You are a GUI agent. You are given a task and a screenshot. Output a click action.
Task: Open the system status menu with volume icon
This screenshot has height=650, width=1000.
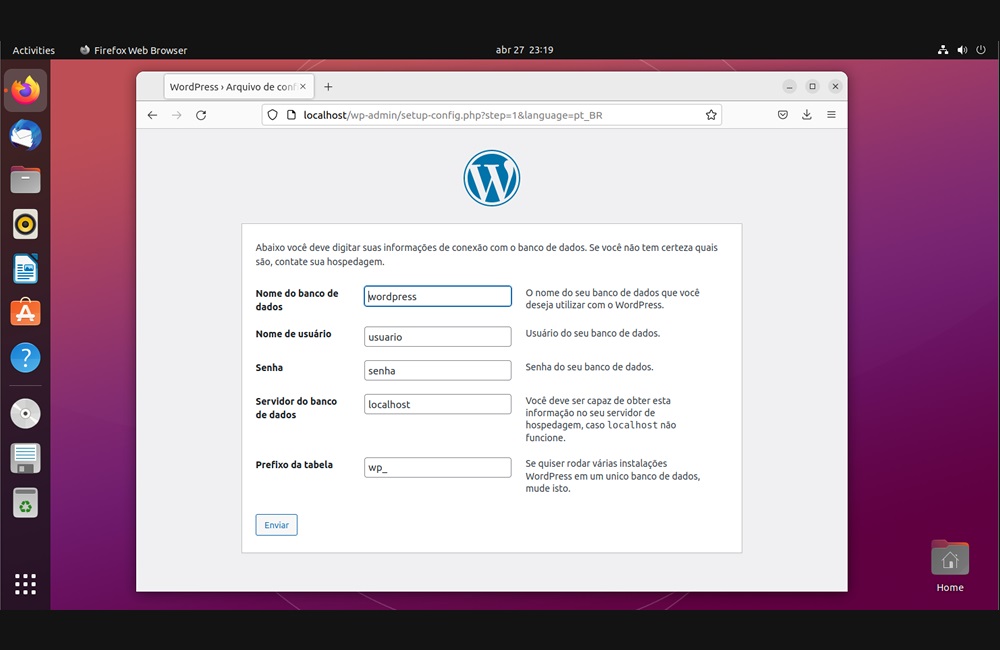(962, 50)
